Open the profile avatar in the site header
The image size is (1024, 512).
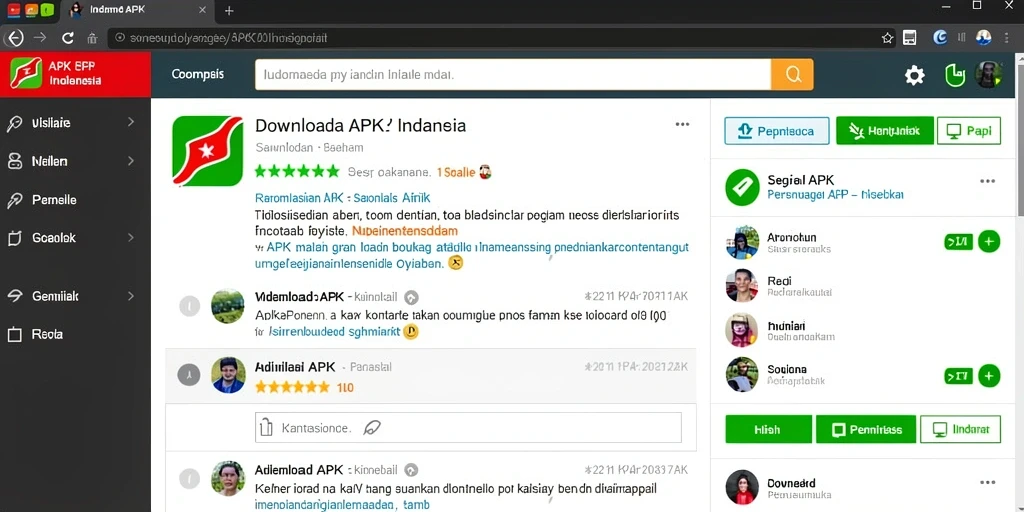[989, 75]
